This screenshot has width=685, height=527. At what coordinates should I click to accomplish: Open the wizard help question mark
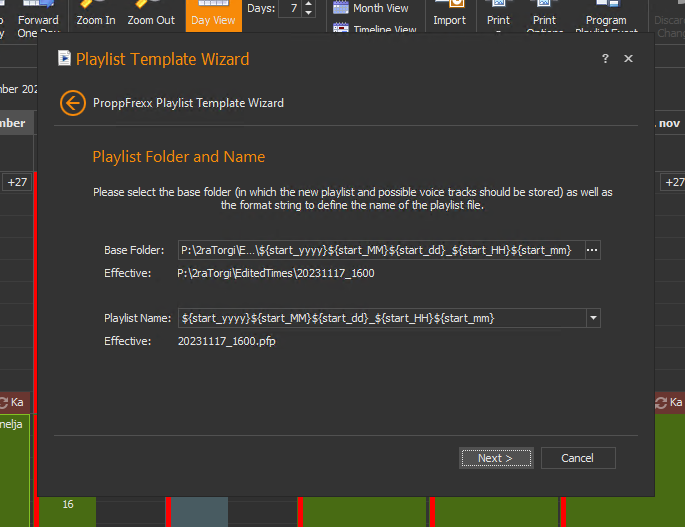coord(605,59)
